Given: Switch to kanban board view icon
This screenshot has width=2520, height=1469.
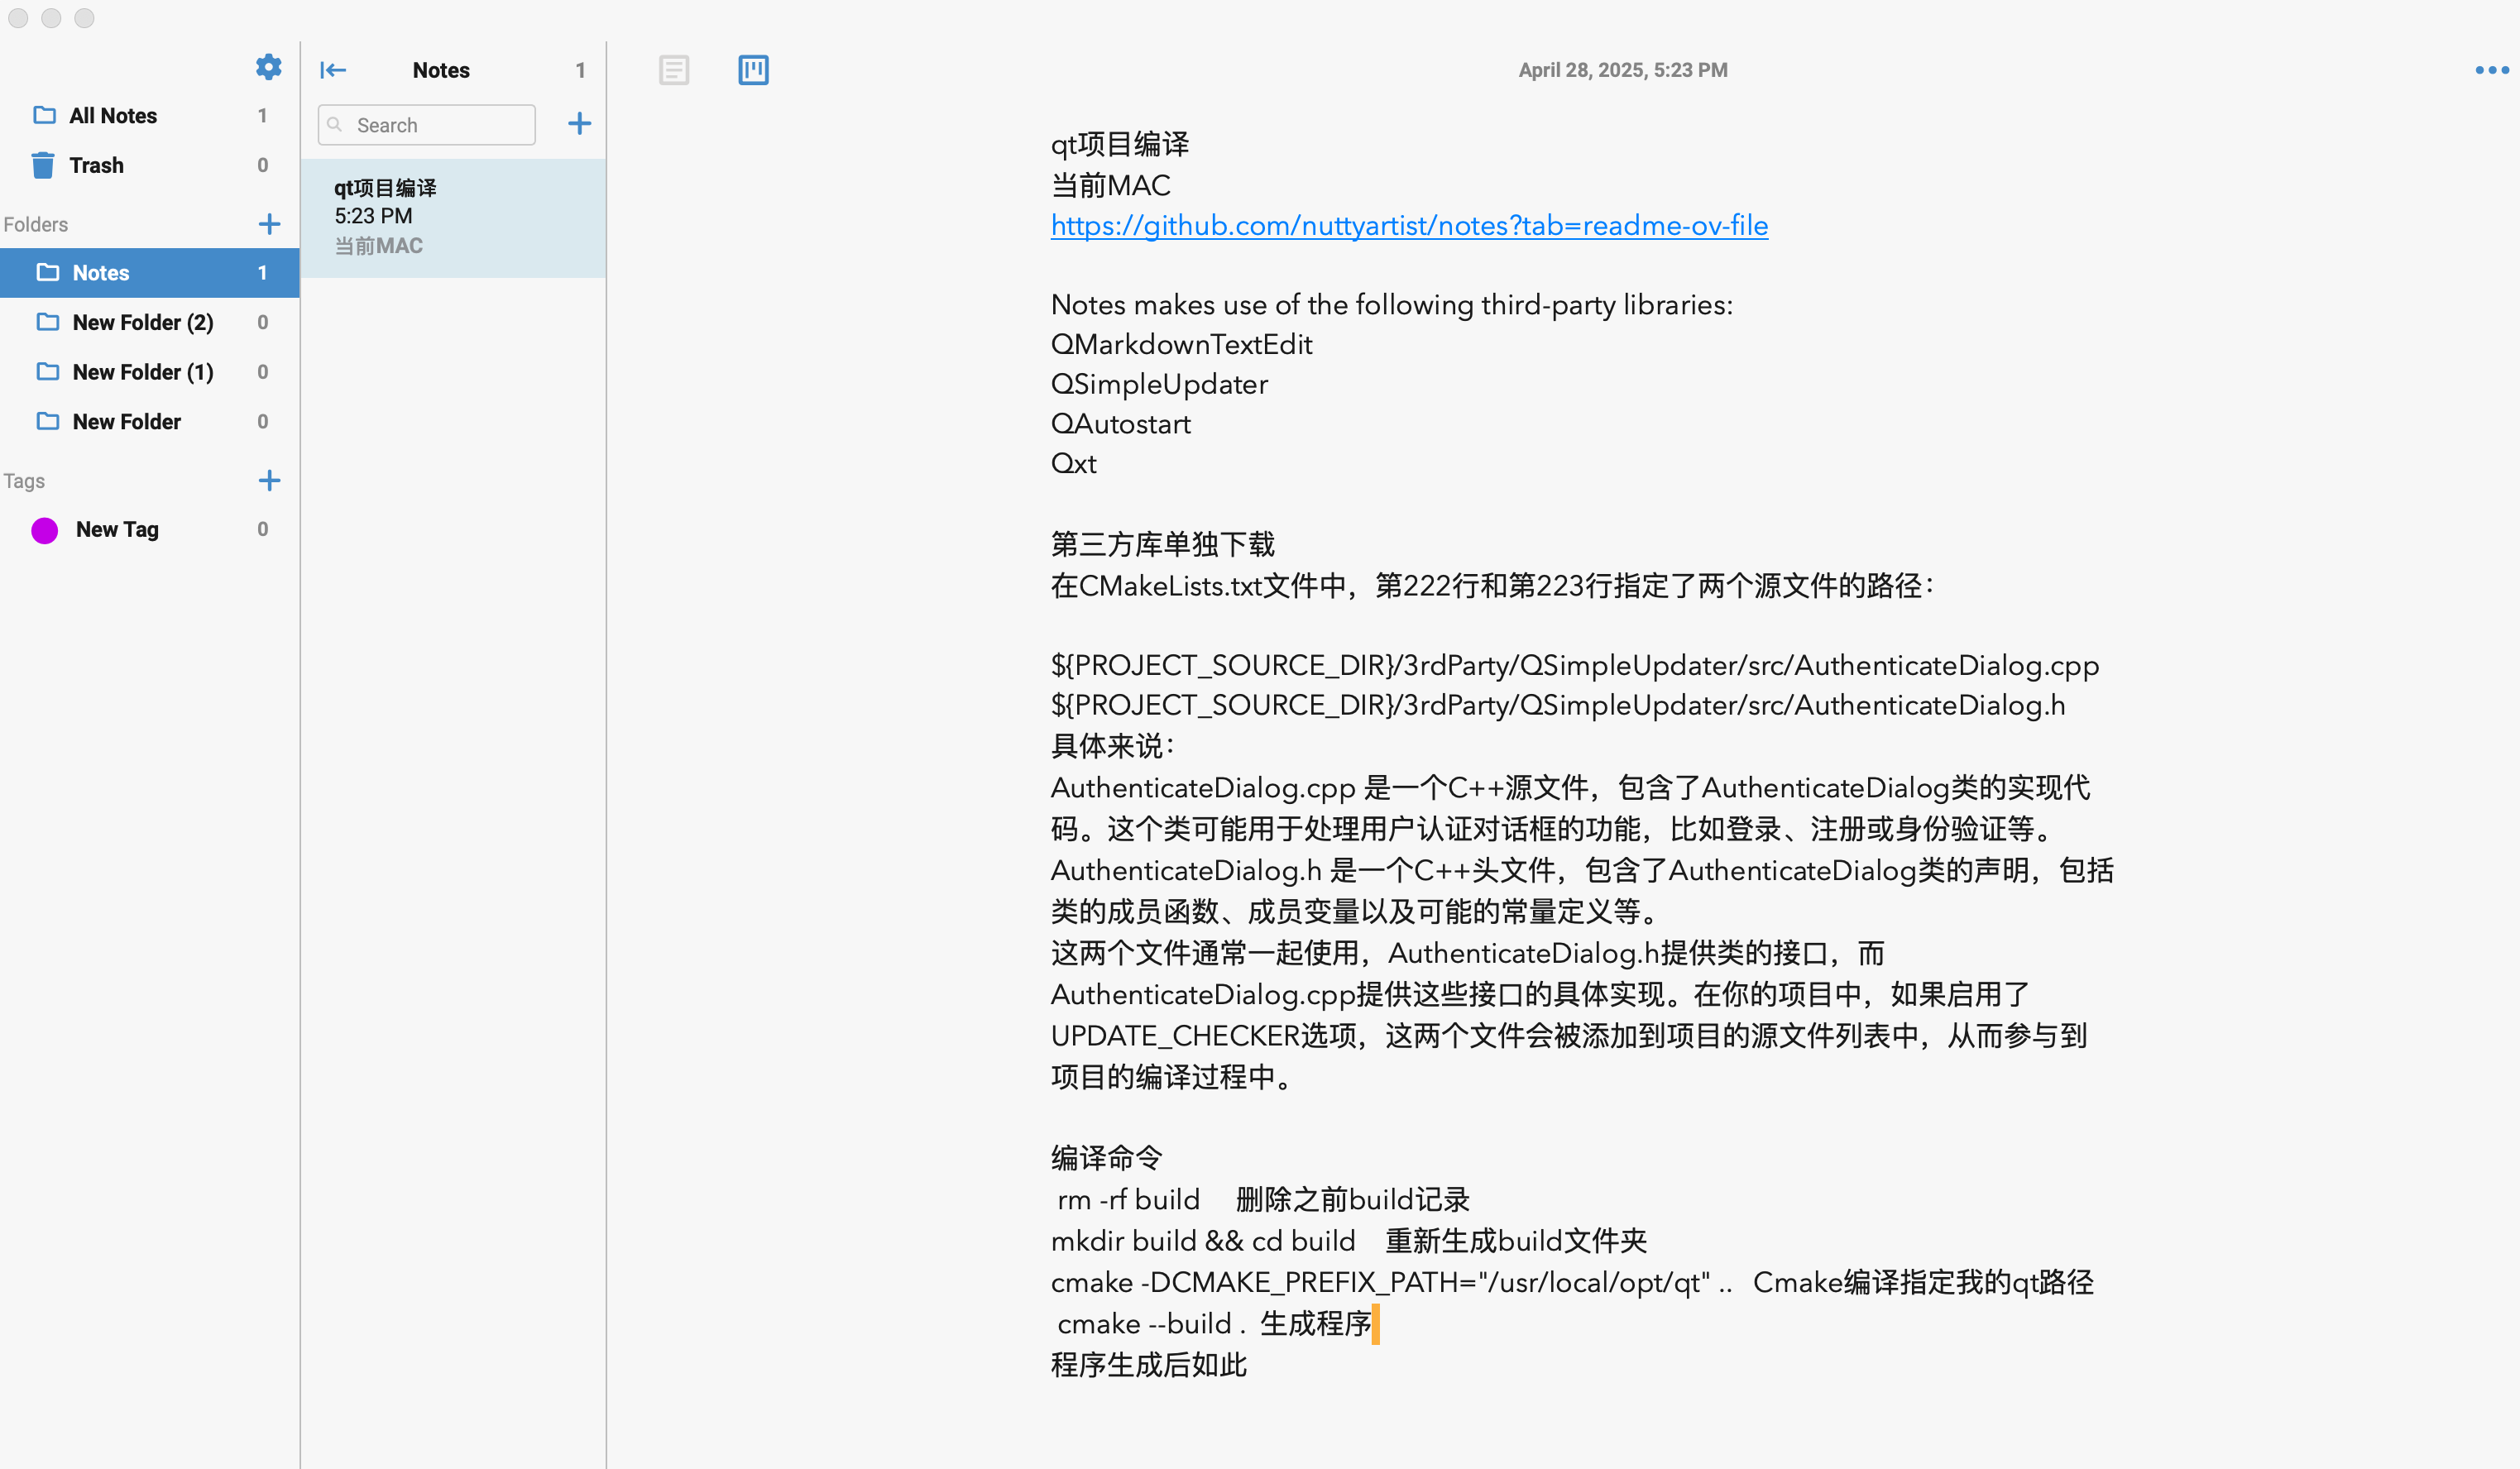Looking at the screenshot, I should (753, 70).
